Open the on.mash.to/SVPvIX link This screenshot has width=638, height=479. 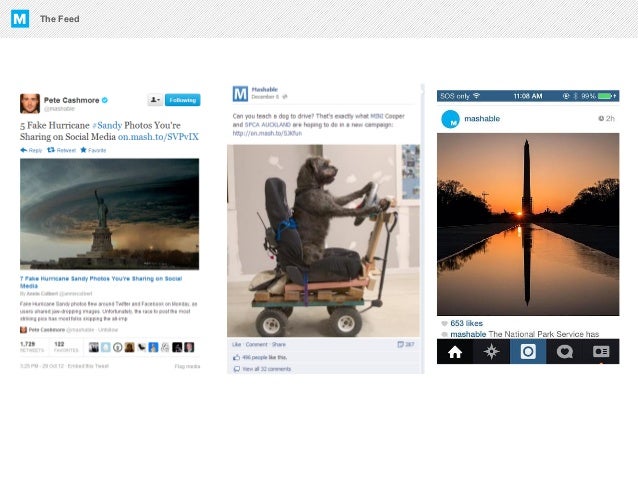tap(158, 137)
